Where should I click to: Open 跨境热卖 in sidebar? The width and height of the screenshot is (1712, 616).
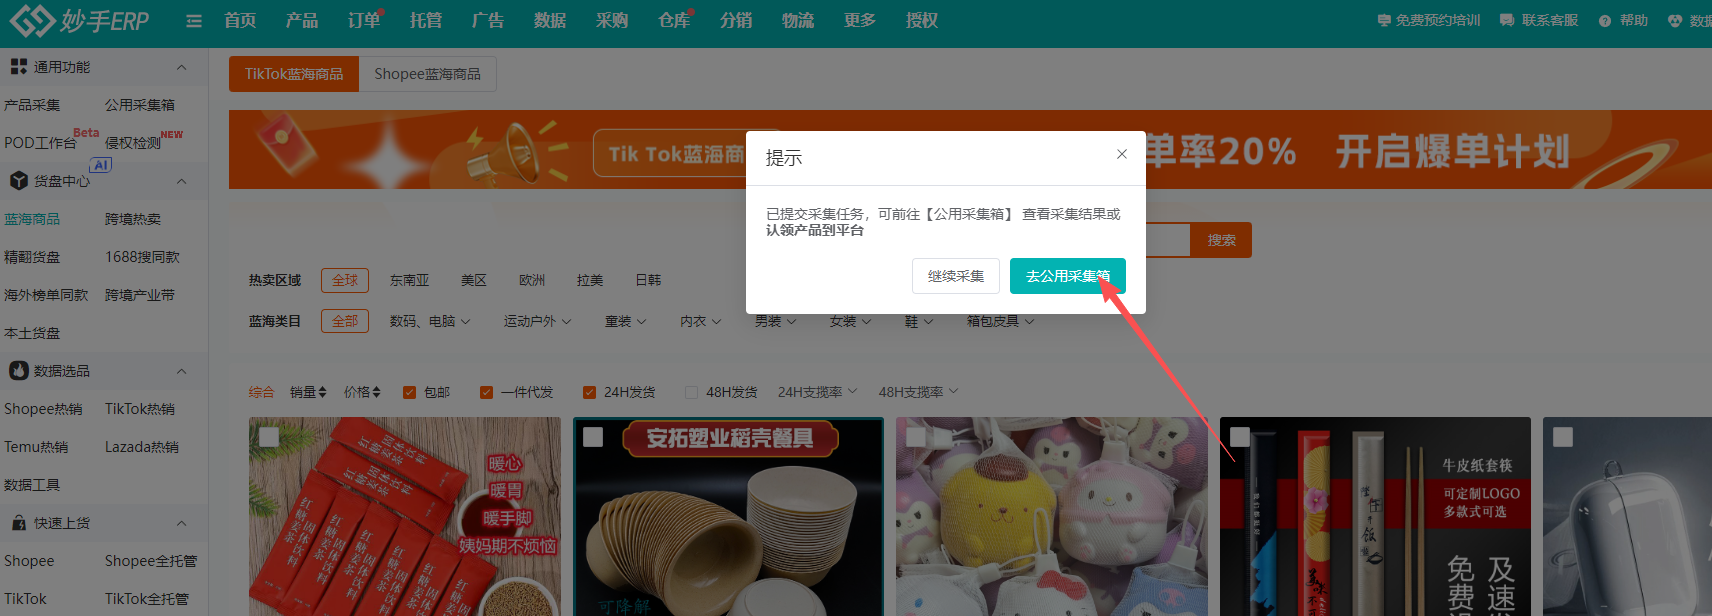(x=133, y=219)
